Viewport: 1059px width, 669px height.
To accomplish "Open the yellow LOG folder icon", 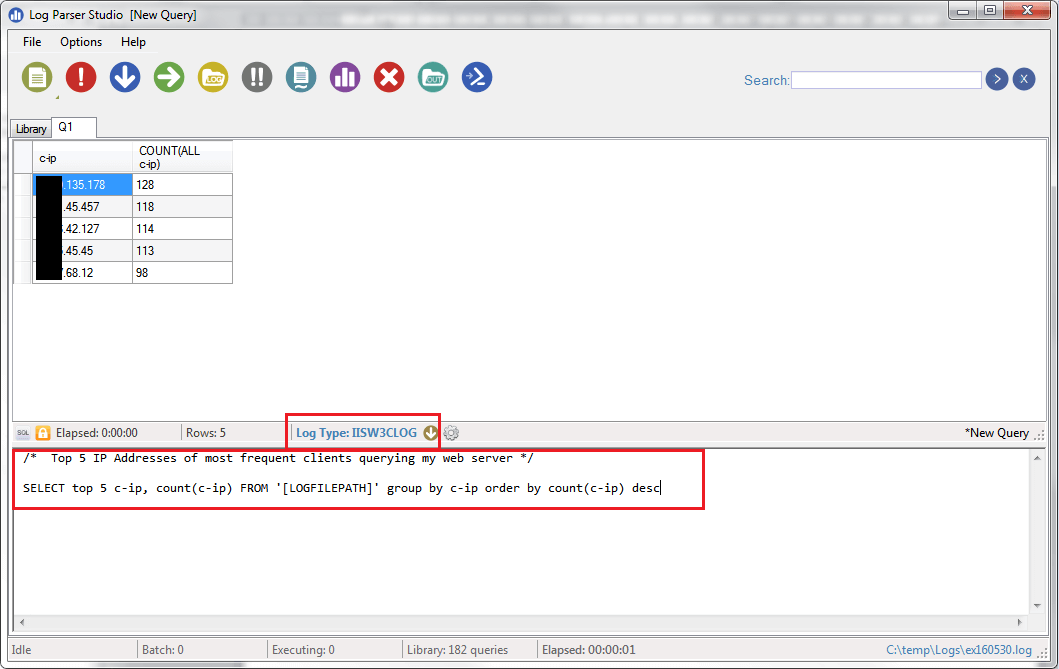I will click(x=213, y=78).
